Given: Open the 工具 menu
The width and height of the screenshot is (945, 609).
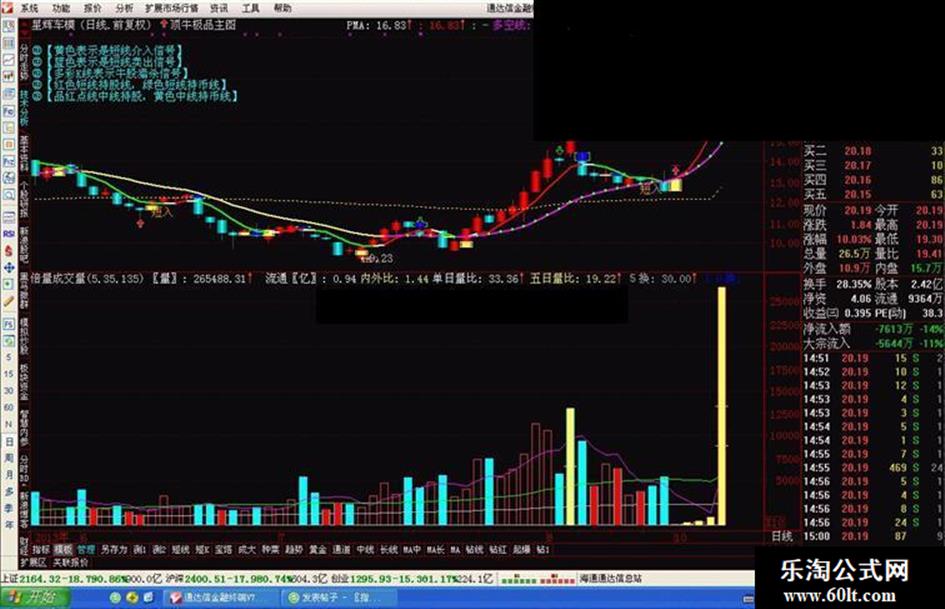Looking at the screenshot, I should 250,8.
